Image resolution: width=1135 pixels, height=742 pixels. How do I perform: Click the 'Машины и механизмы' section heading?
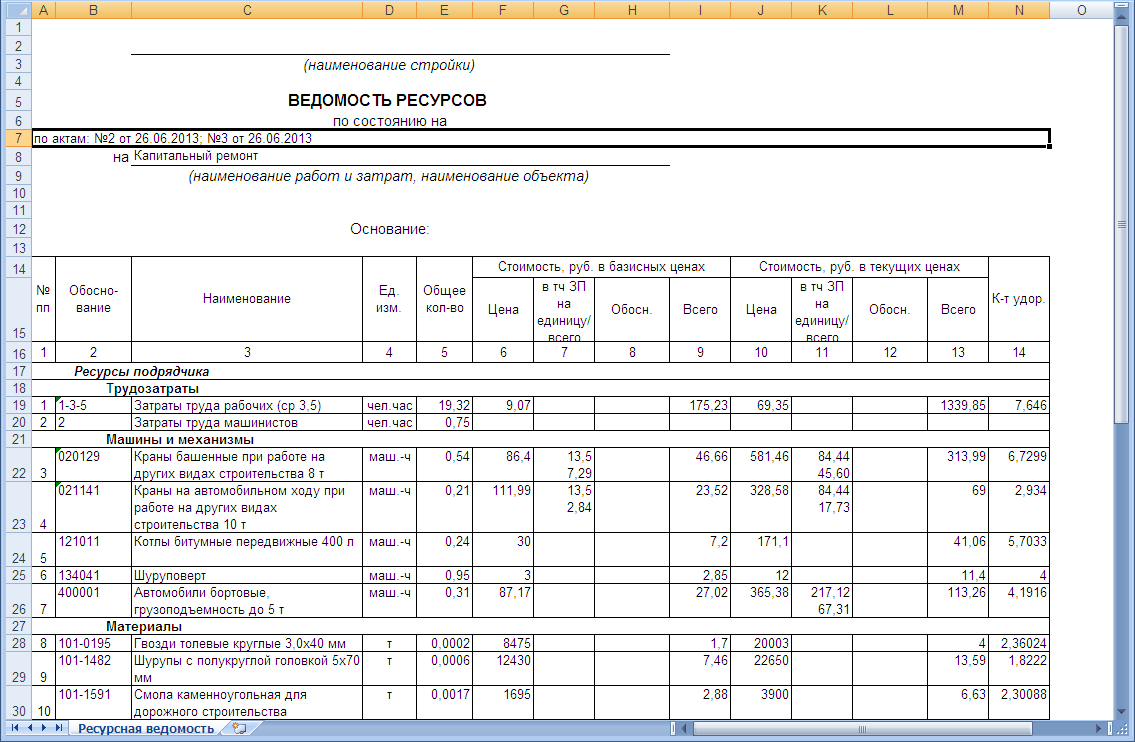click(x=180, y=439)
